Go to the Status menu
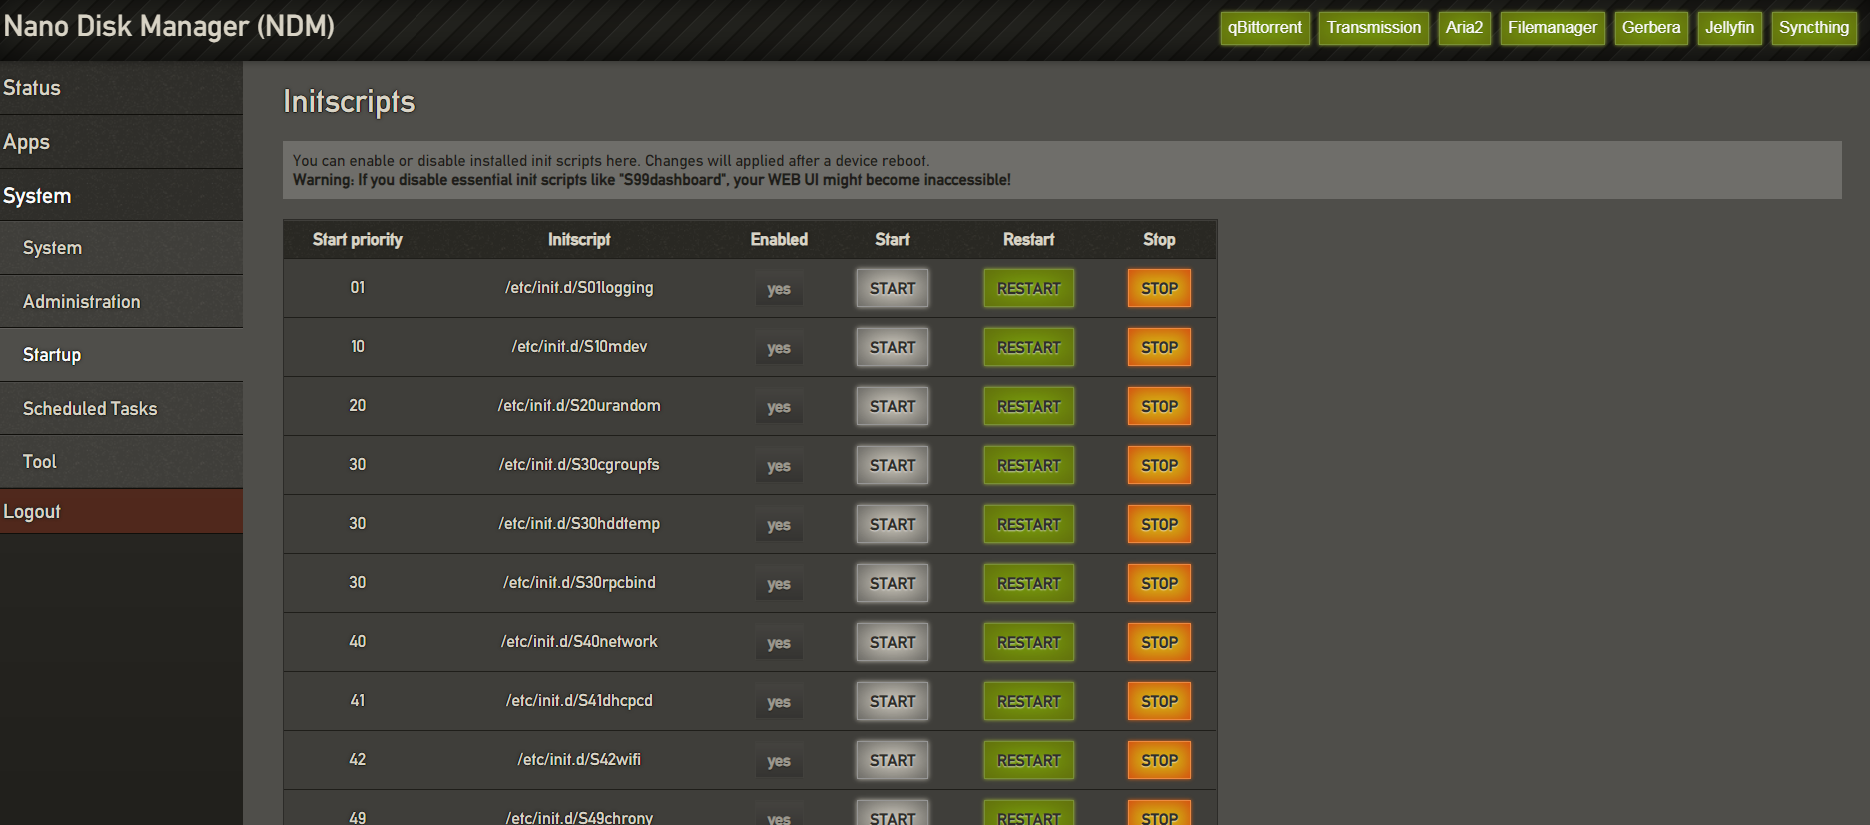This screenshot has height=825, width=1870. pyautogui.click(x=121, y=88)
